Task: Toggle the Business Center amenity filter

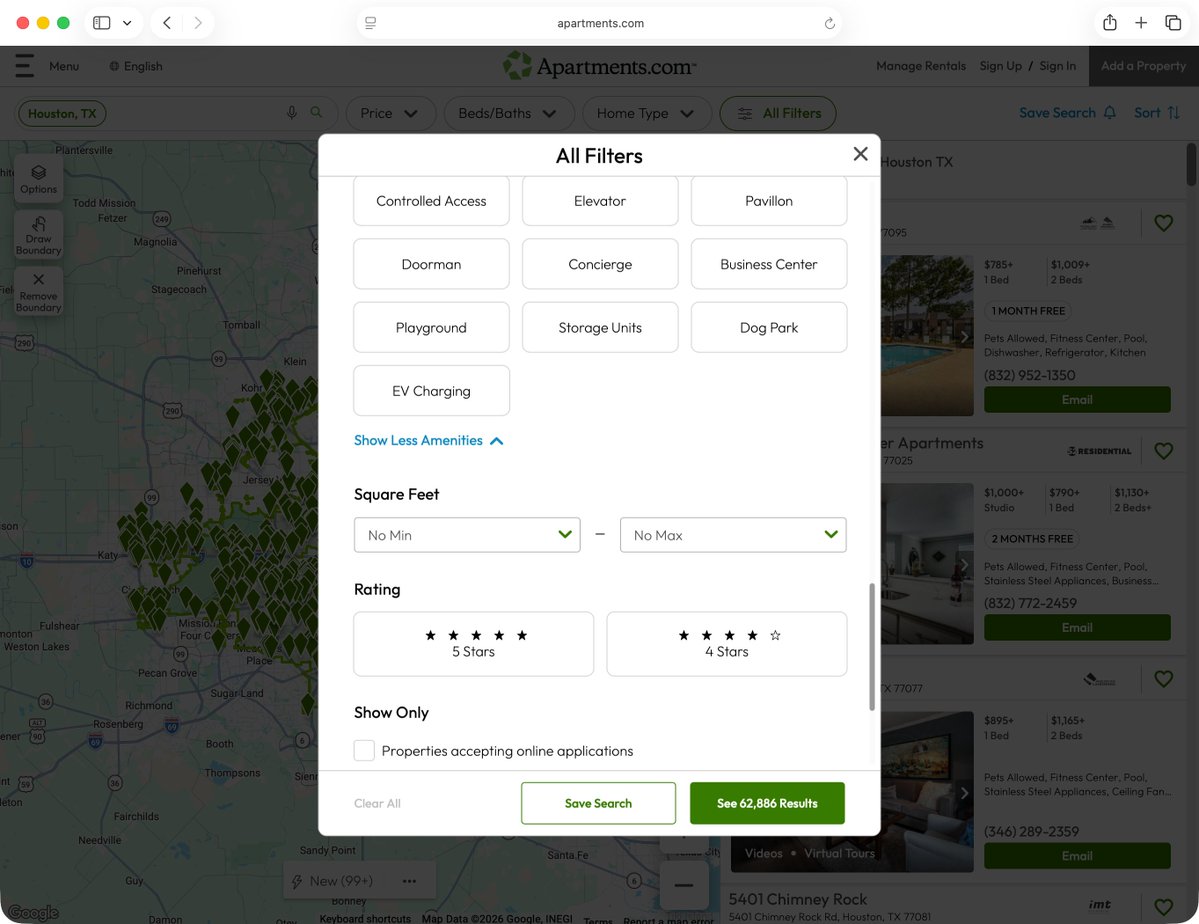Action: click(x=768, y=264)
